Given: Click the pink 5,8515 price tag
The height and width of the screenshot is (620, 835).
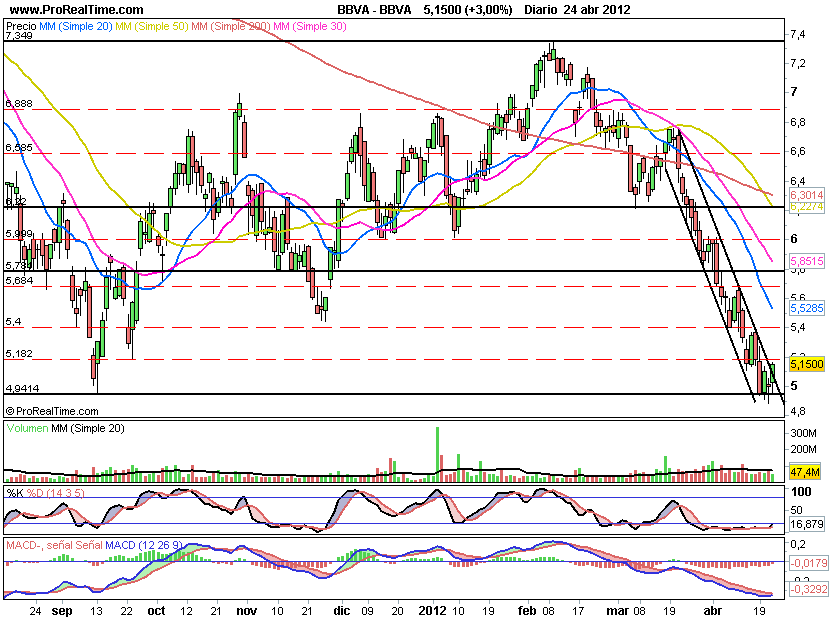Looking at the screenshot, I should pos(806,256).
